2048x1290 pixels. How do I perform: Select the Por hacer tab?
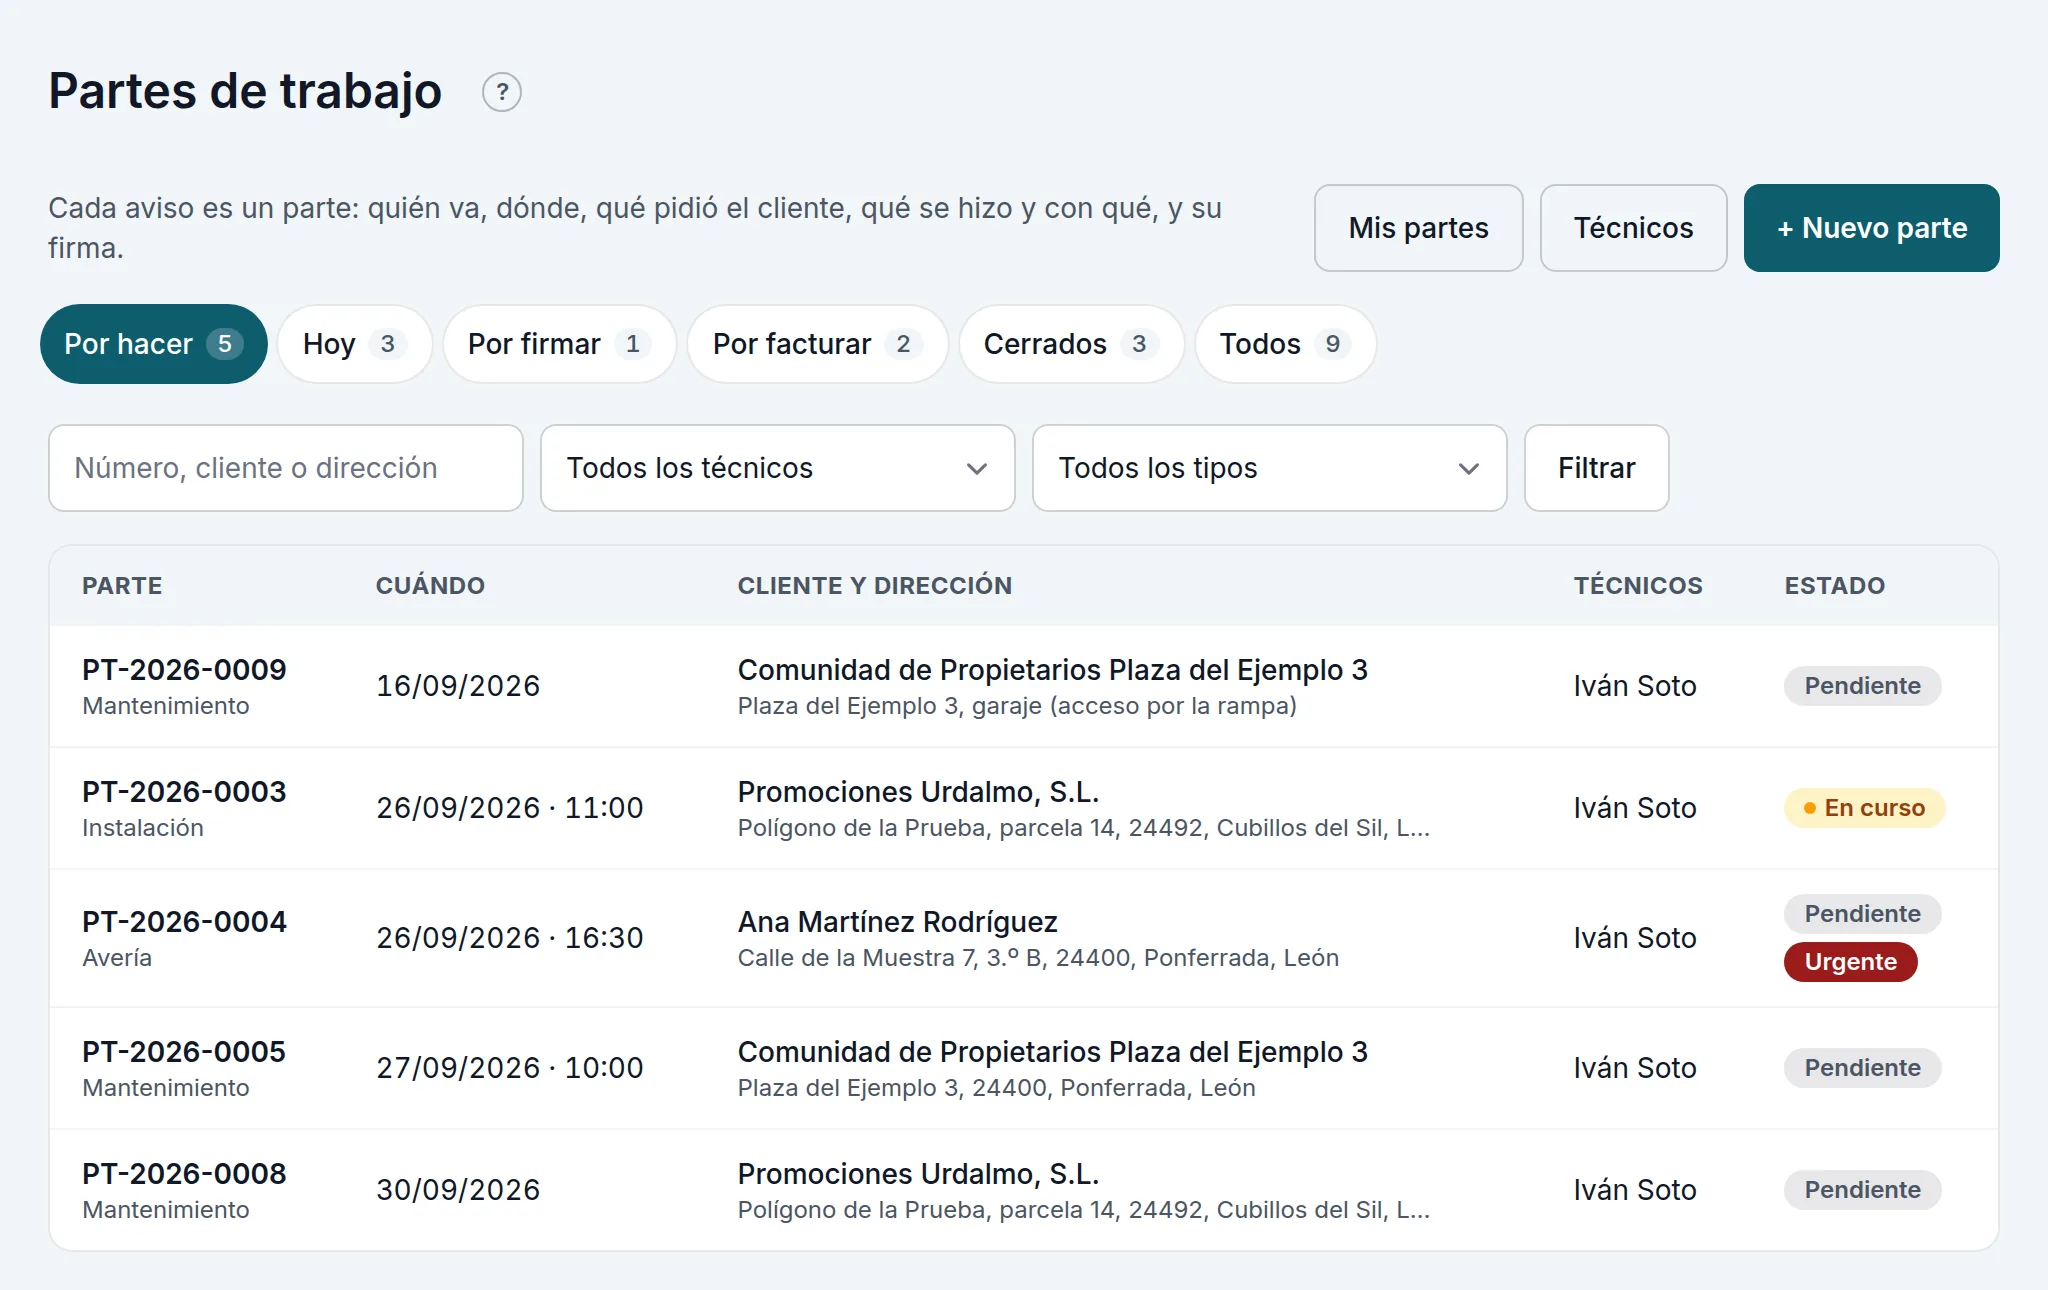[154, 344]
